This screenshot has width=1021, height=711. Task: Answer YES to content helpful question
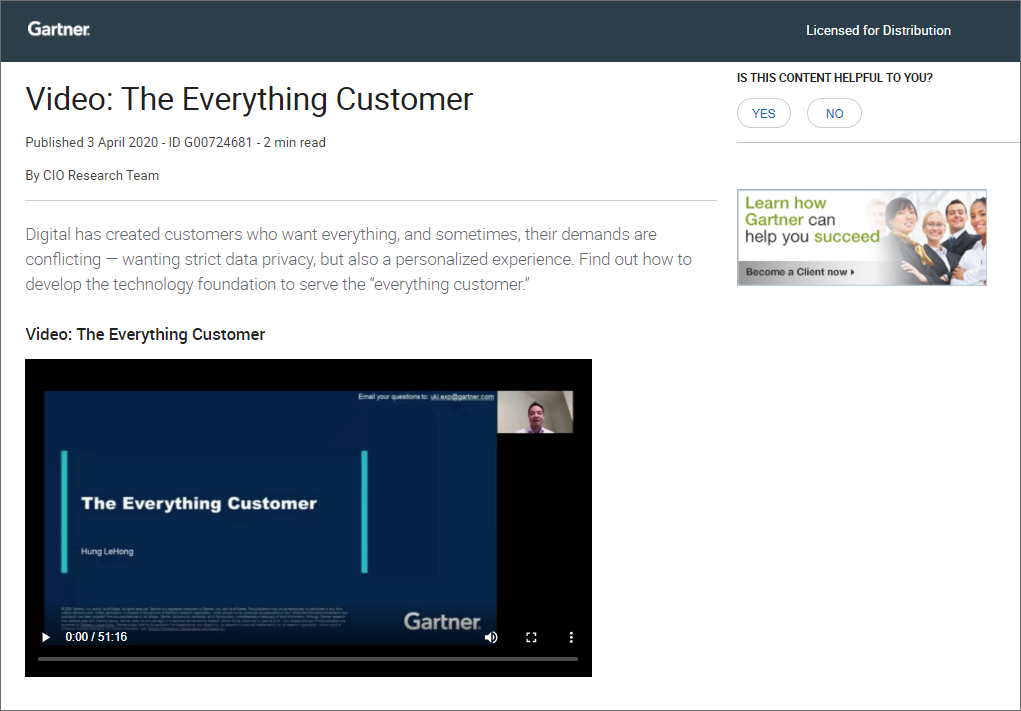coord(764,113)
